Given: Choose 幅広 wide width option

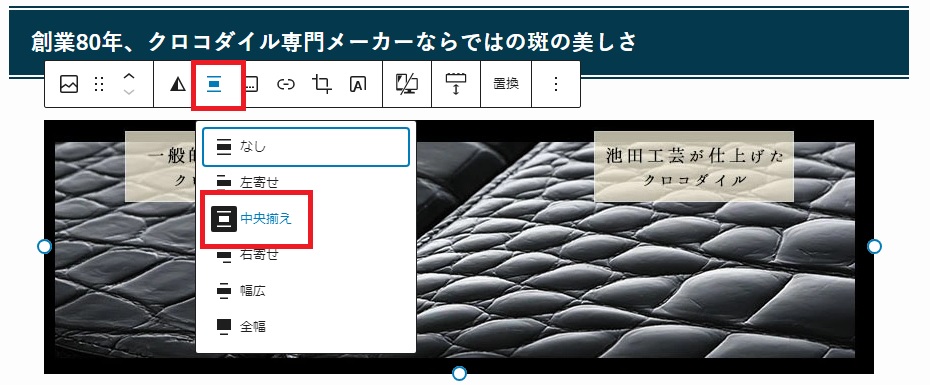Looking at the screenshot, I should (306, 291).
